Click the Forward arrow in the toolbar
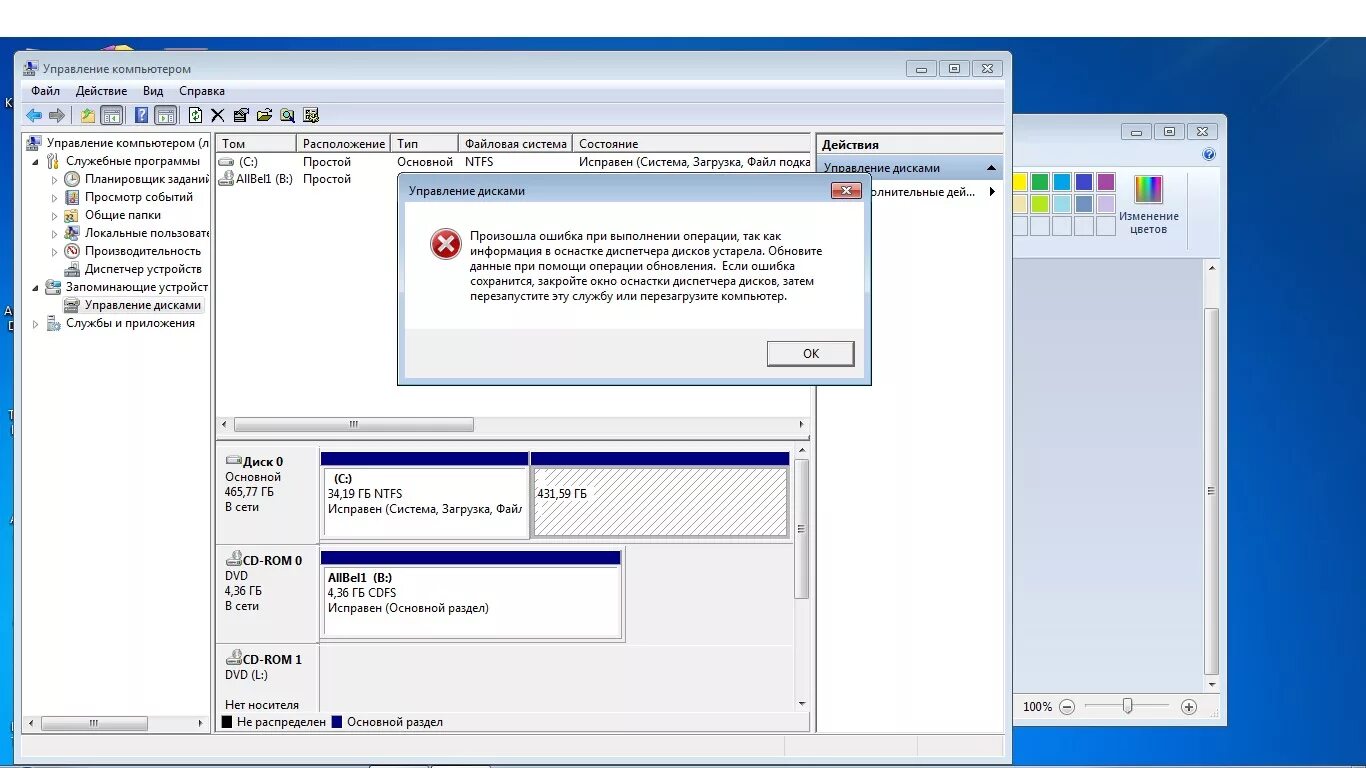The image size is (1366, 768). (57, 116)
